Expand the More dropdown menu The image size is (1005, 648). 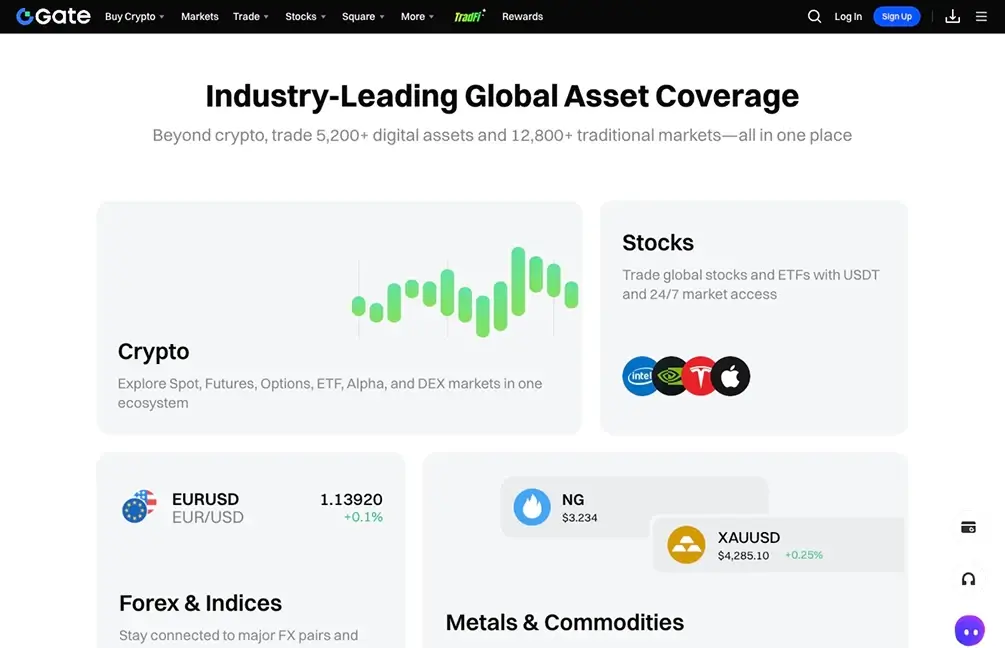[417, 17]
